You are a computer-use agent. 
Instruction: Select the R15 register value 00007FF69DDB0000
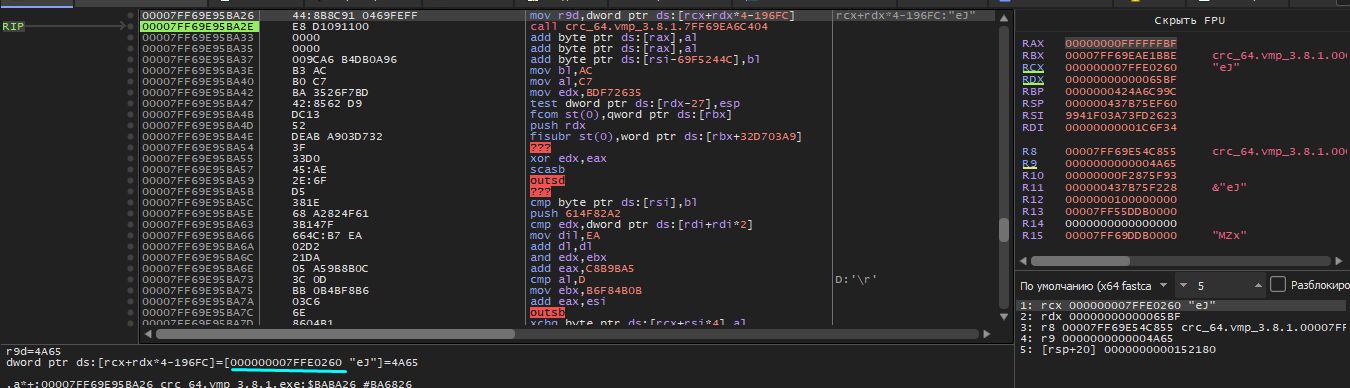pos(1120,235)
